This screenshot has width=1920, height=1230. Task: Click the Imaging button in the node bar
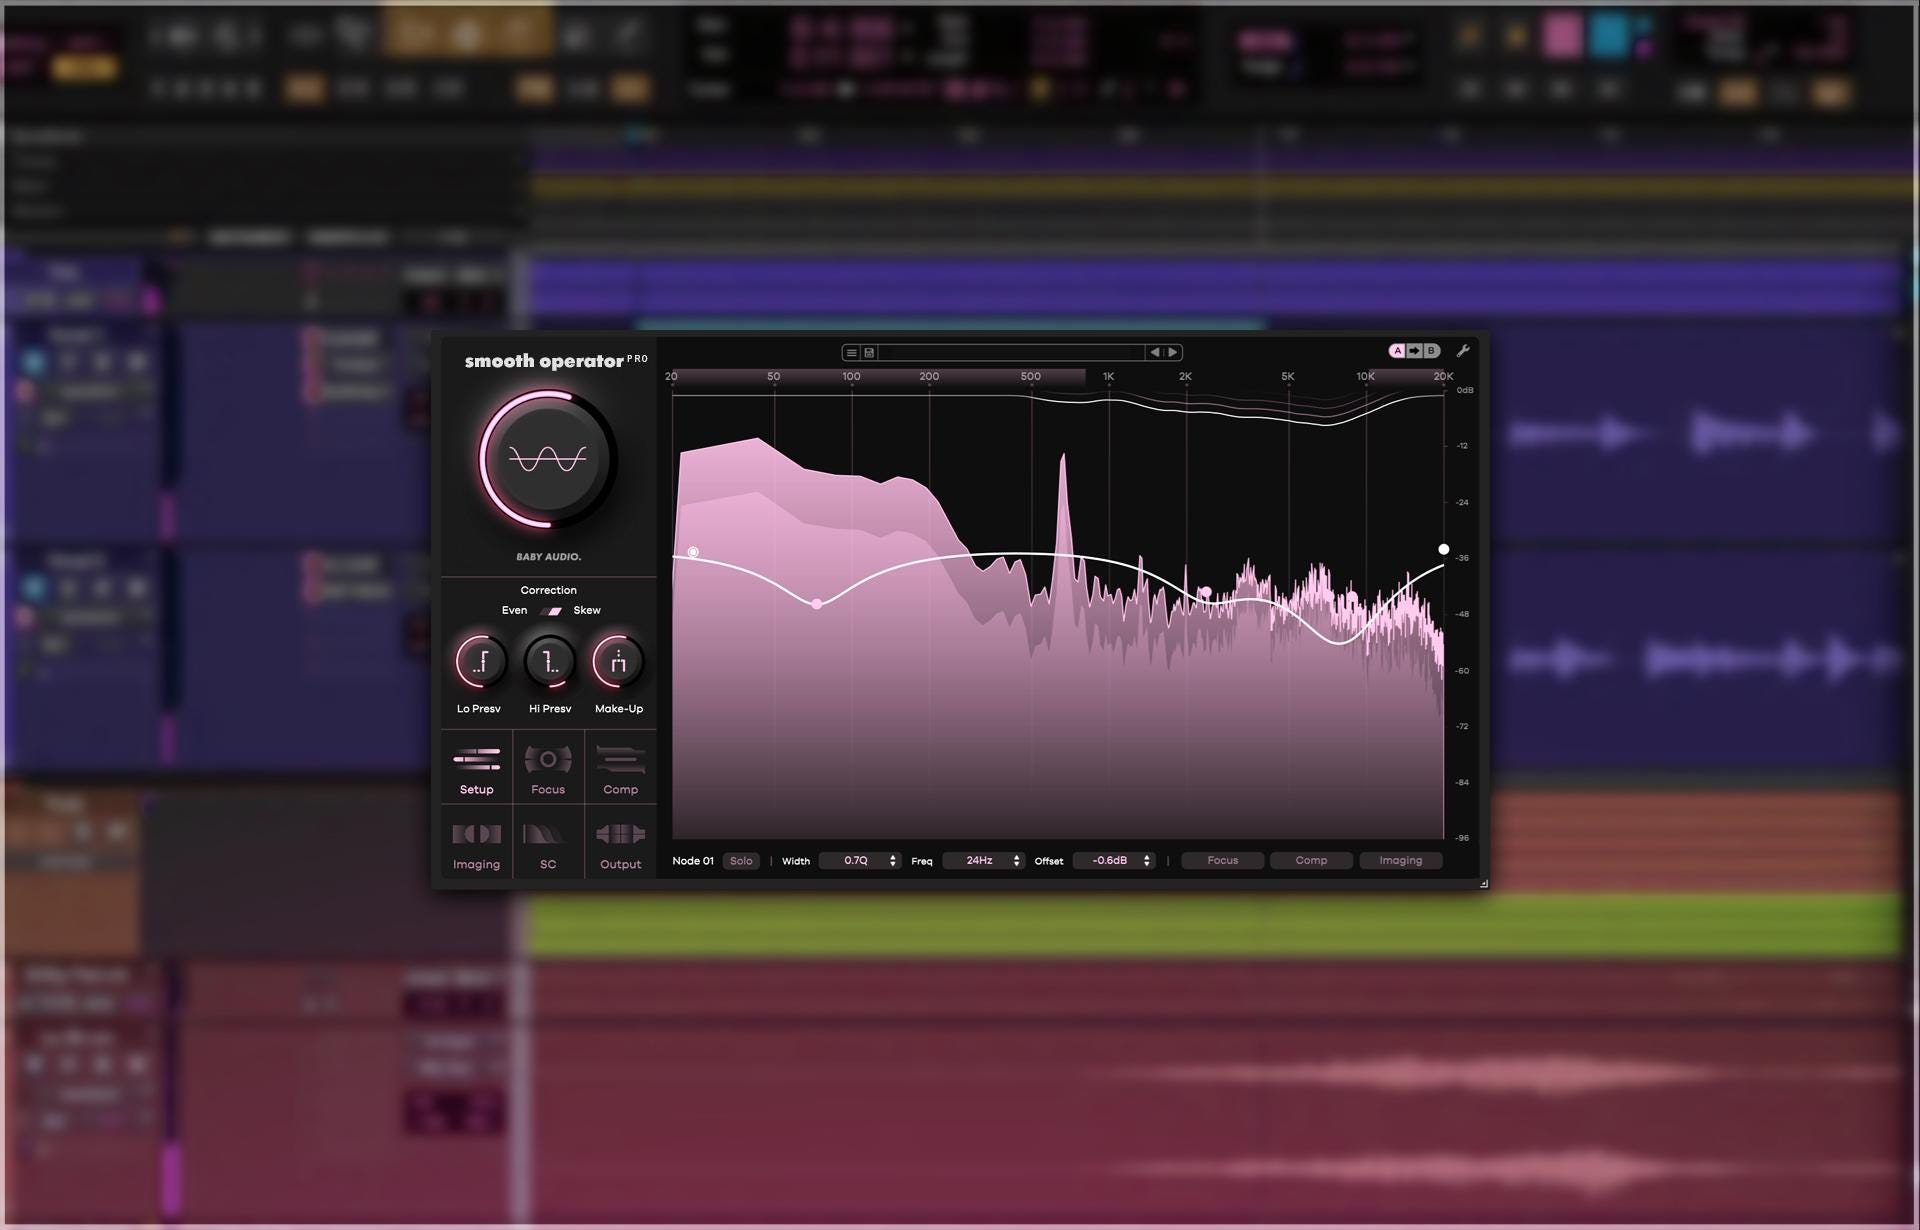(x=1400, y=861)
